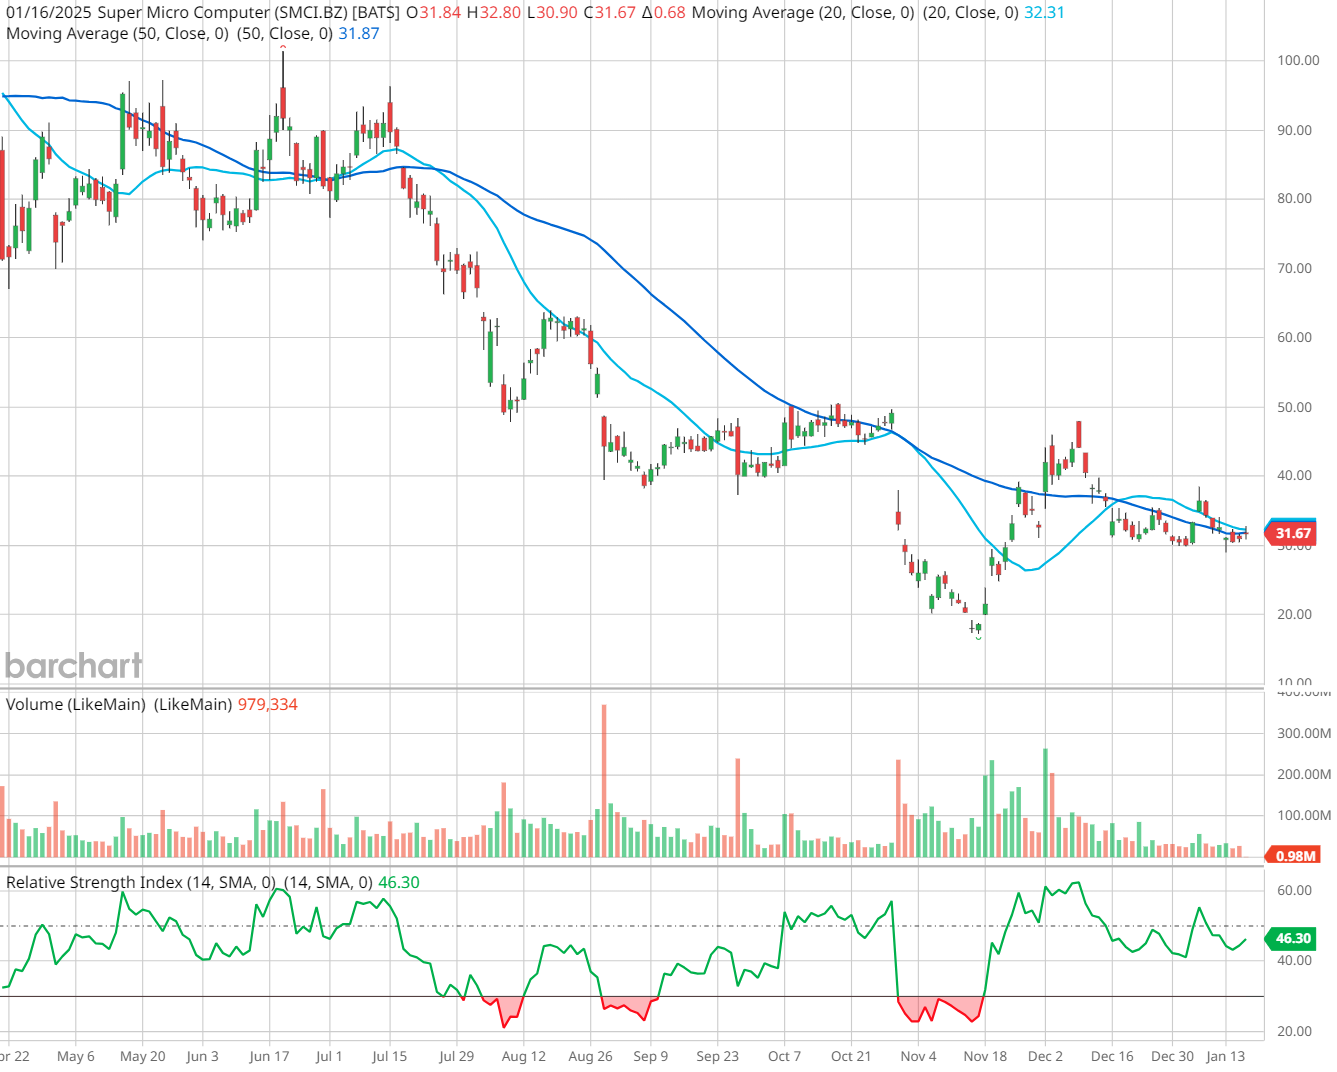Screen dimensions: 1337x1072
Task: Click the 200.00M volume axis label
Action: coord(1304,774)
